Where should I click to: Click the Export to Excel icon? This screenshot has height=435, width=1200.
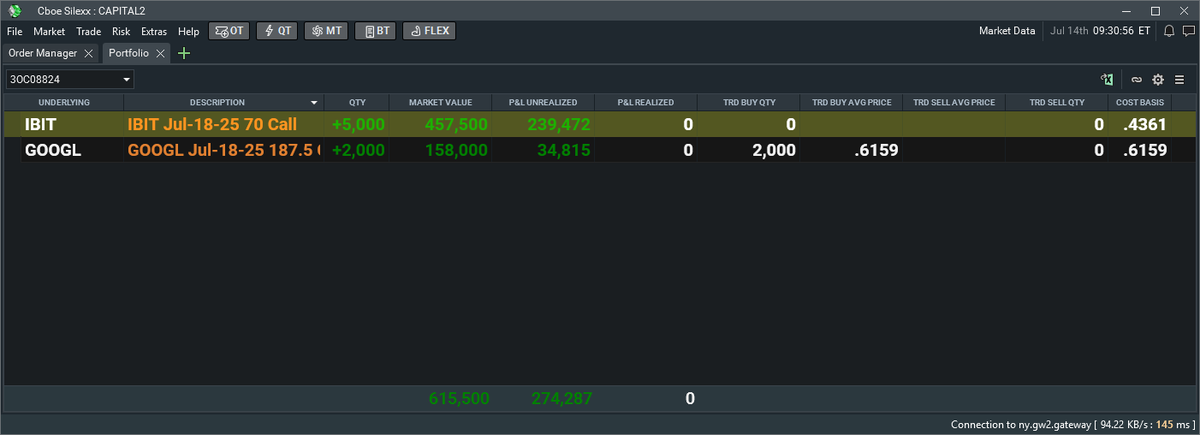click(1107, 80)
